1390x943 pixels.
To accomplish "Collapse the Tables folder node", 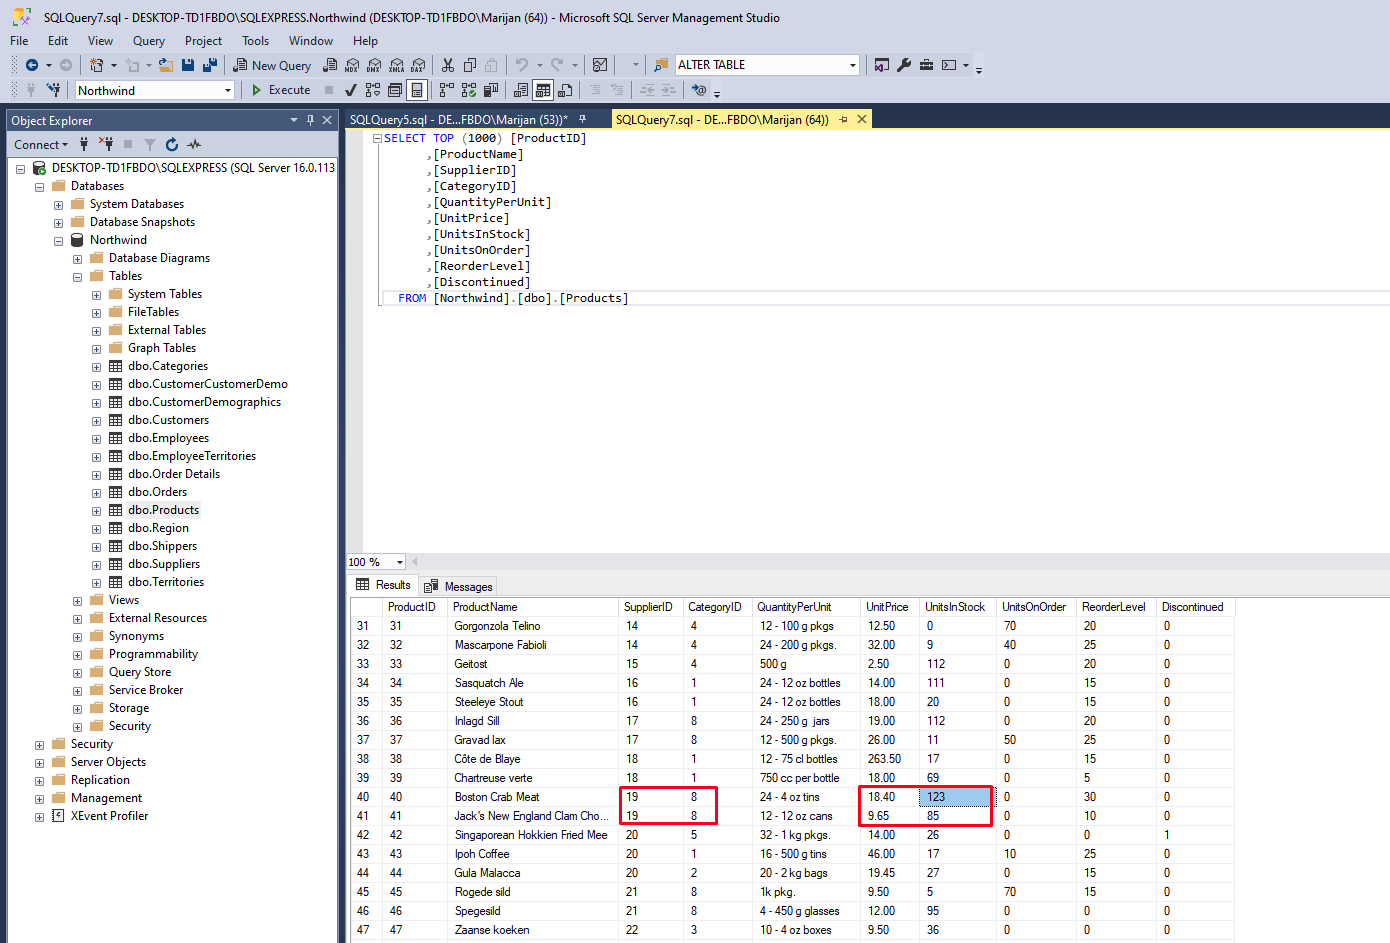I will tap(77, 277).
